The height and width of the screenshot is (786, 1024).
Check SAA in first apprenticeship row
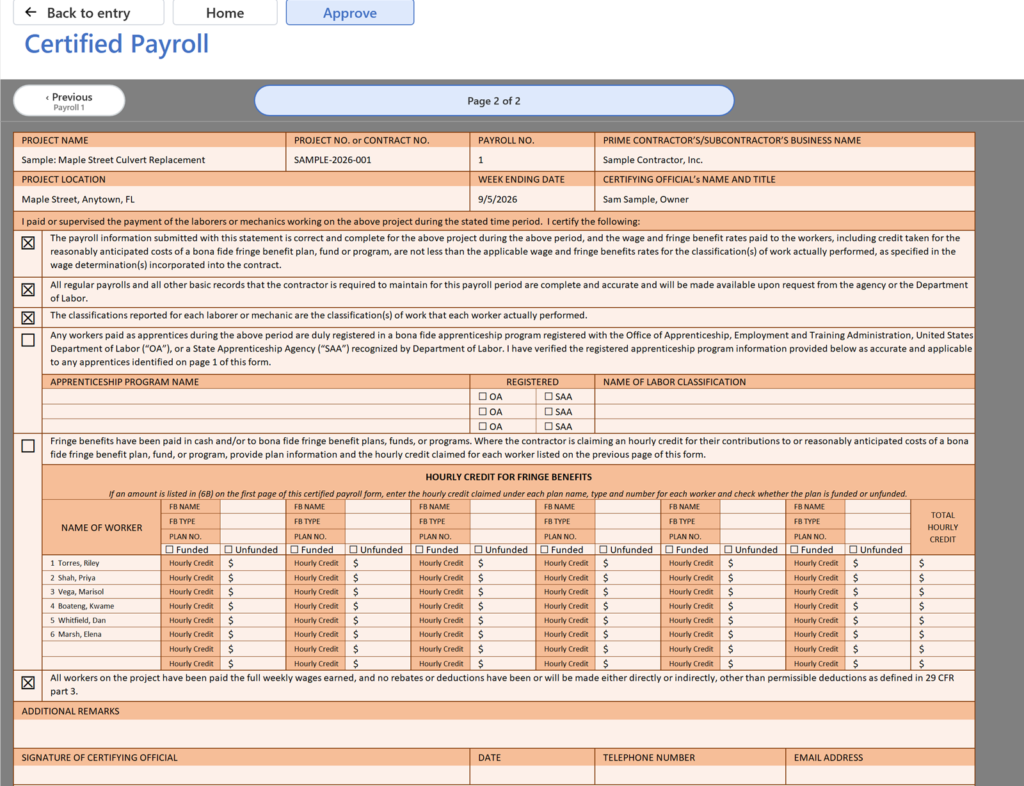click(549, 396)
